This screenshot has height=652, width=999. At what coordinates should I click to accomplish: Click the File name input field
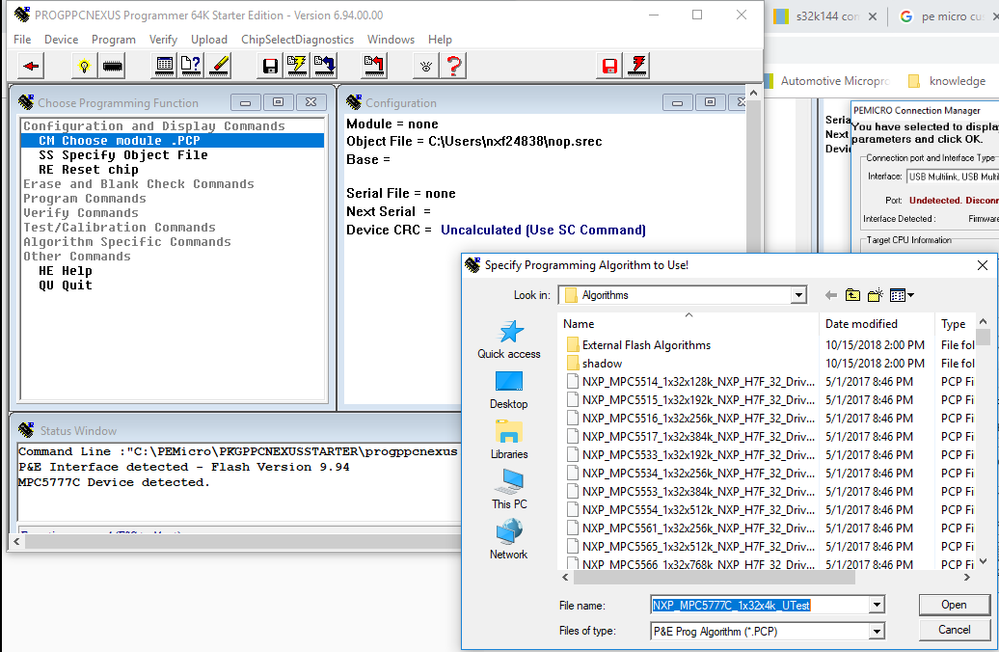pyautogui.click(x=760, y=605)
